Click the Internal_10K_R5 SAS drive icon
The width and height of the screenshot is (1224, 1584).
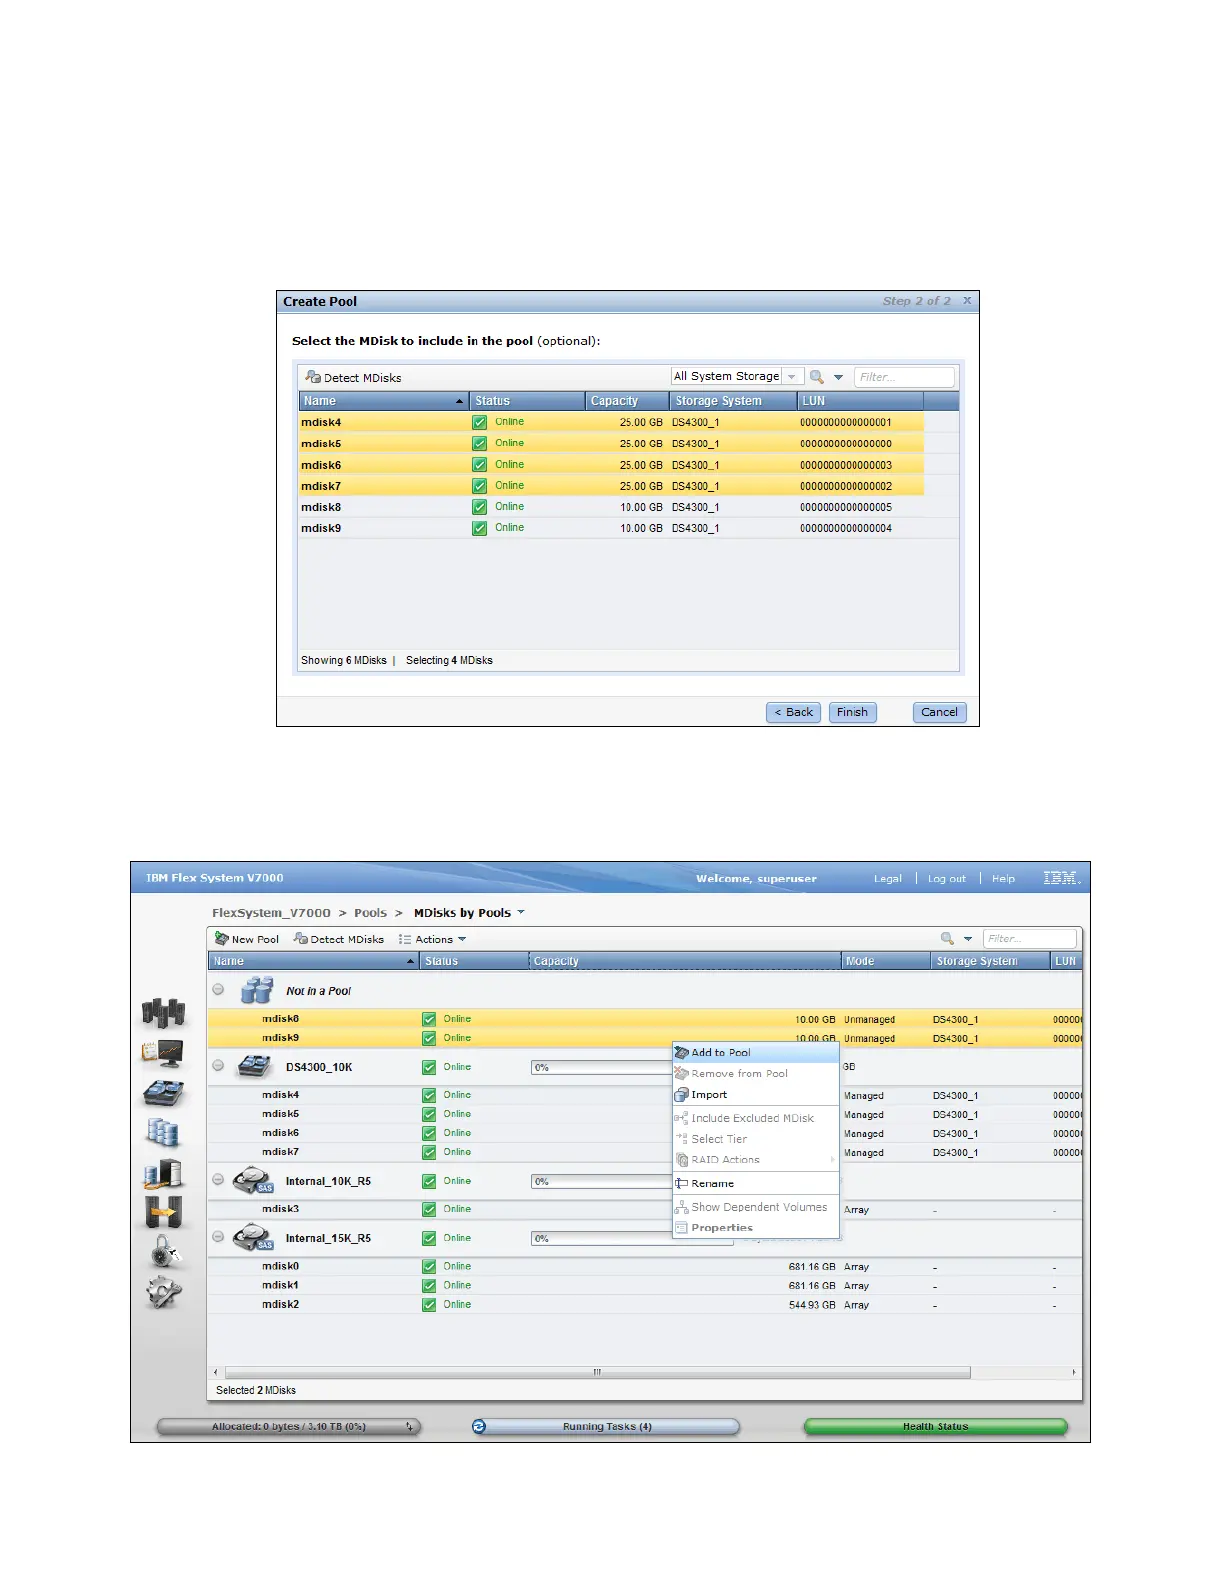click(x=253, y=1181)
